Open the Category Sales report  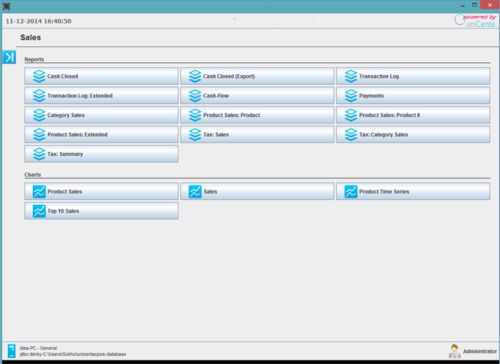click(101, 115)
